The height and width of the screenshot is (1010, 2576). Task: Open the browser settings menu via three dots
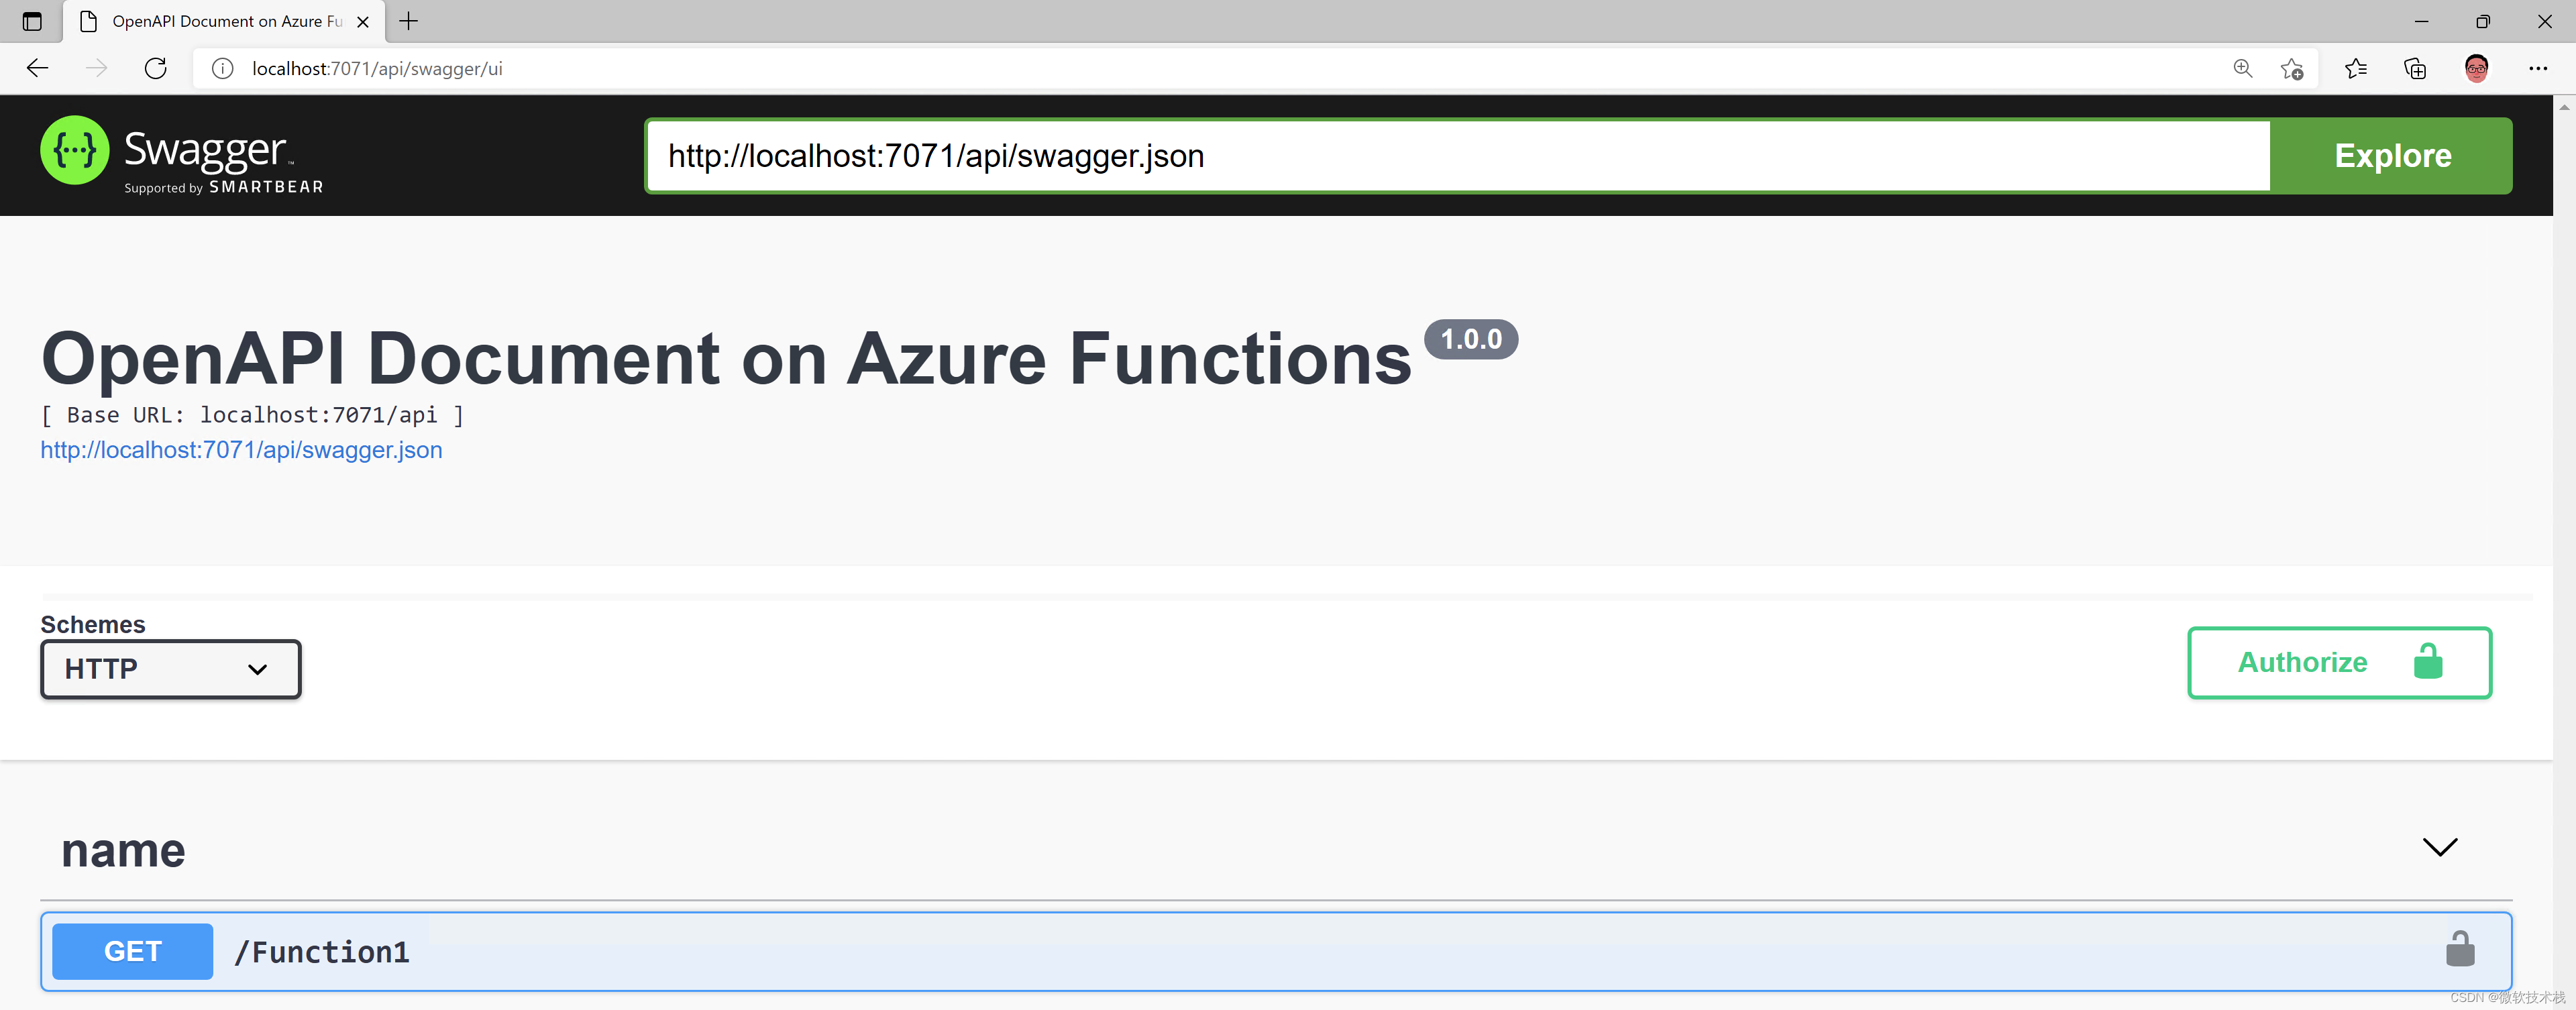coord(2539,68)
